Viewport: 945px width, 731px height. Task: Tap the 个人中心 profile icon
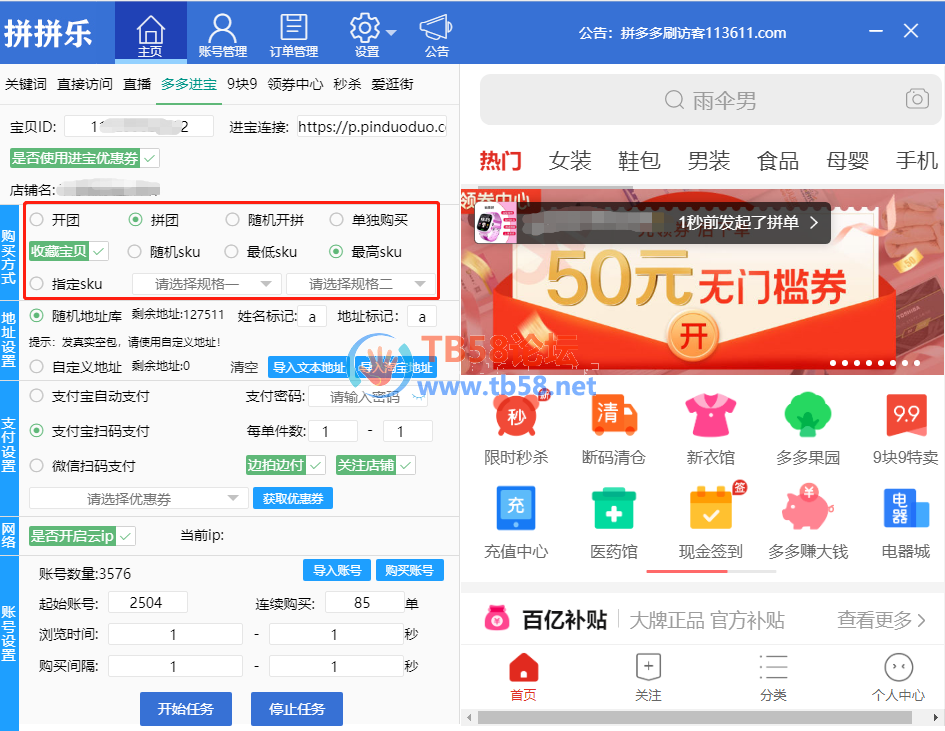899,667
